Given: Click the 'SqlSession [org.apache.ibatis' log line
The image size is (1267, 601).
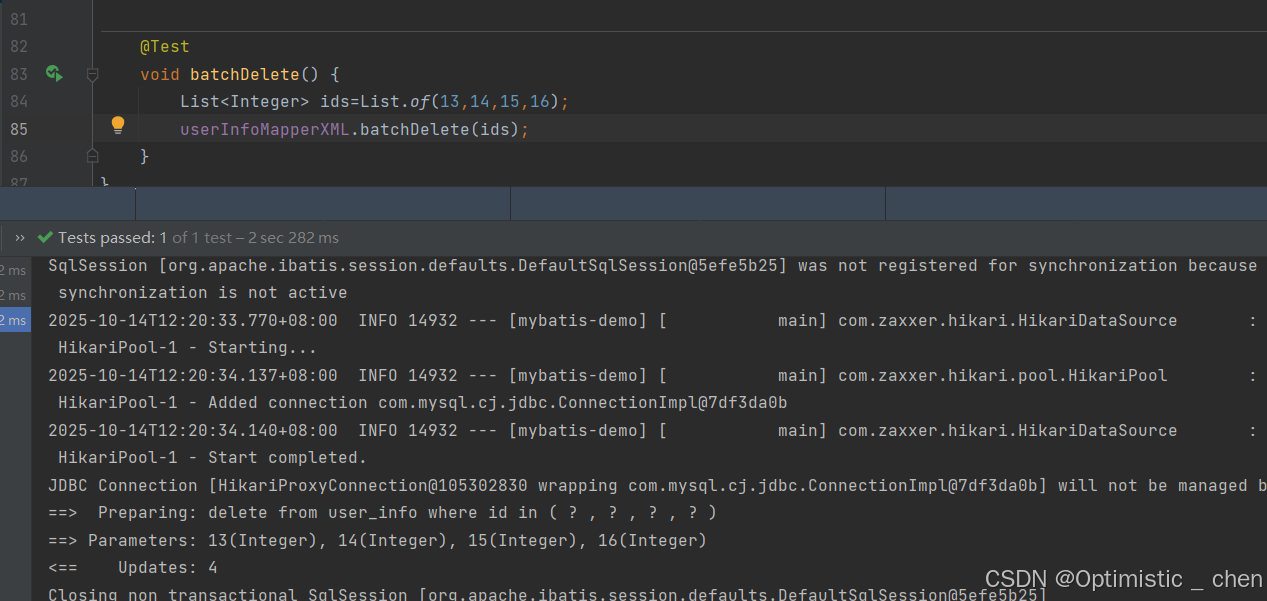Looking at the screenshot, I should [653, 266].
